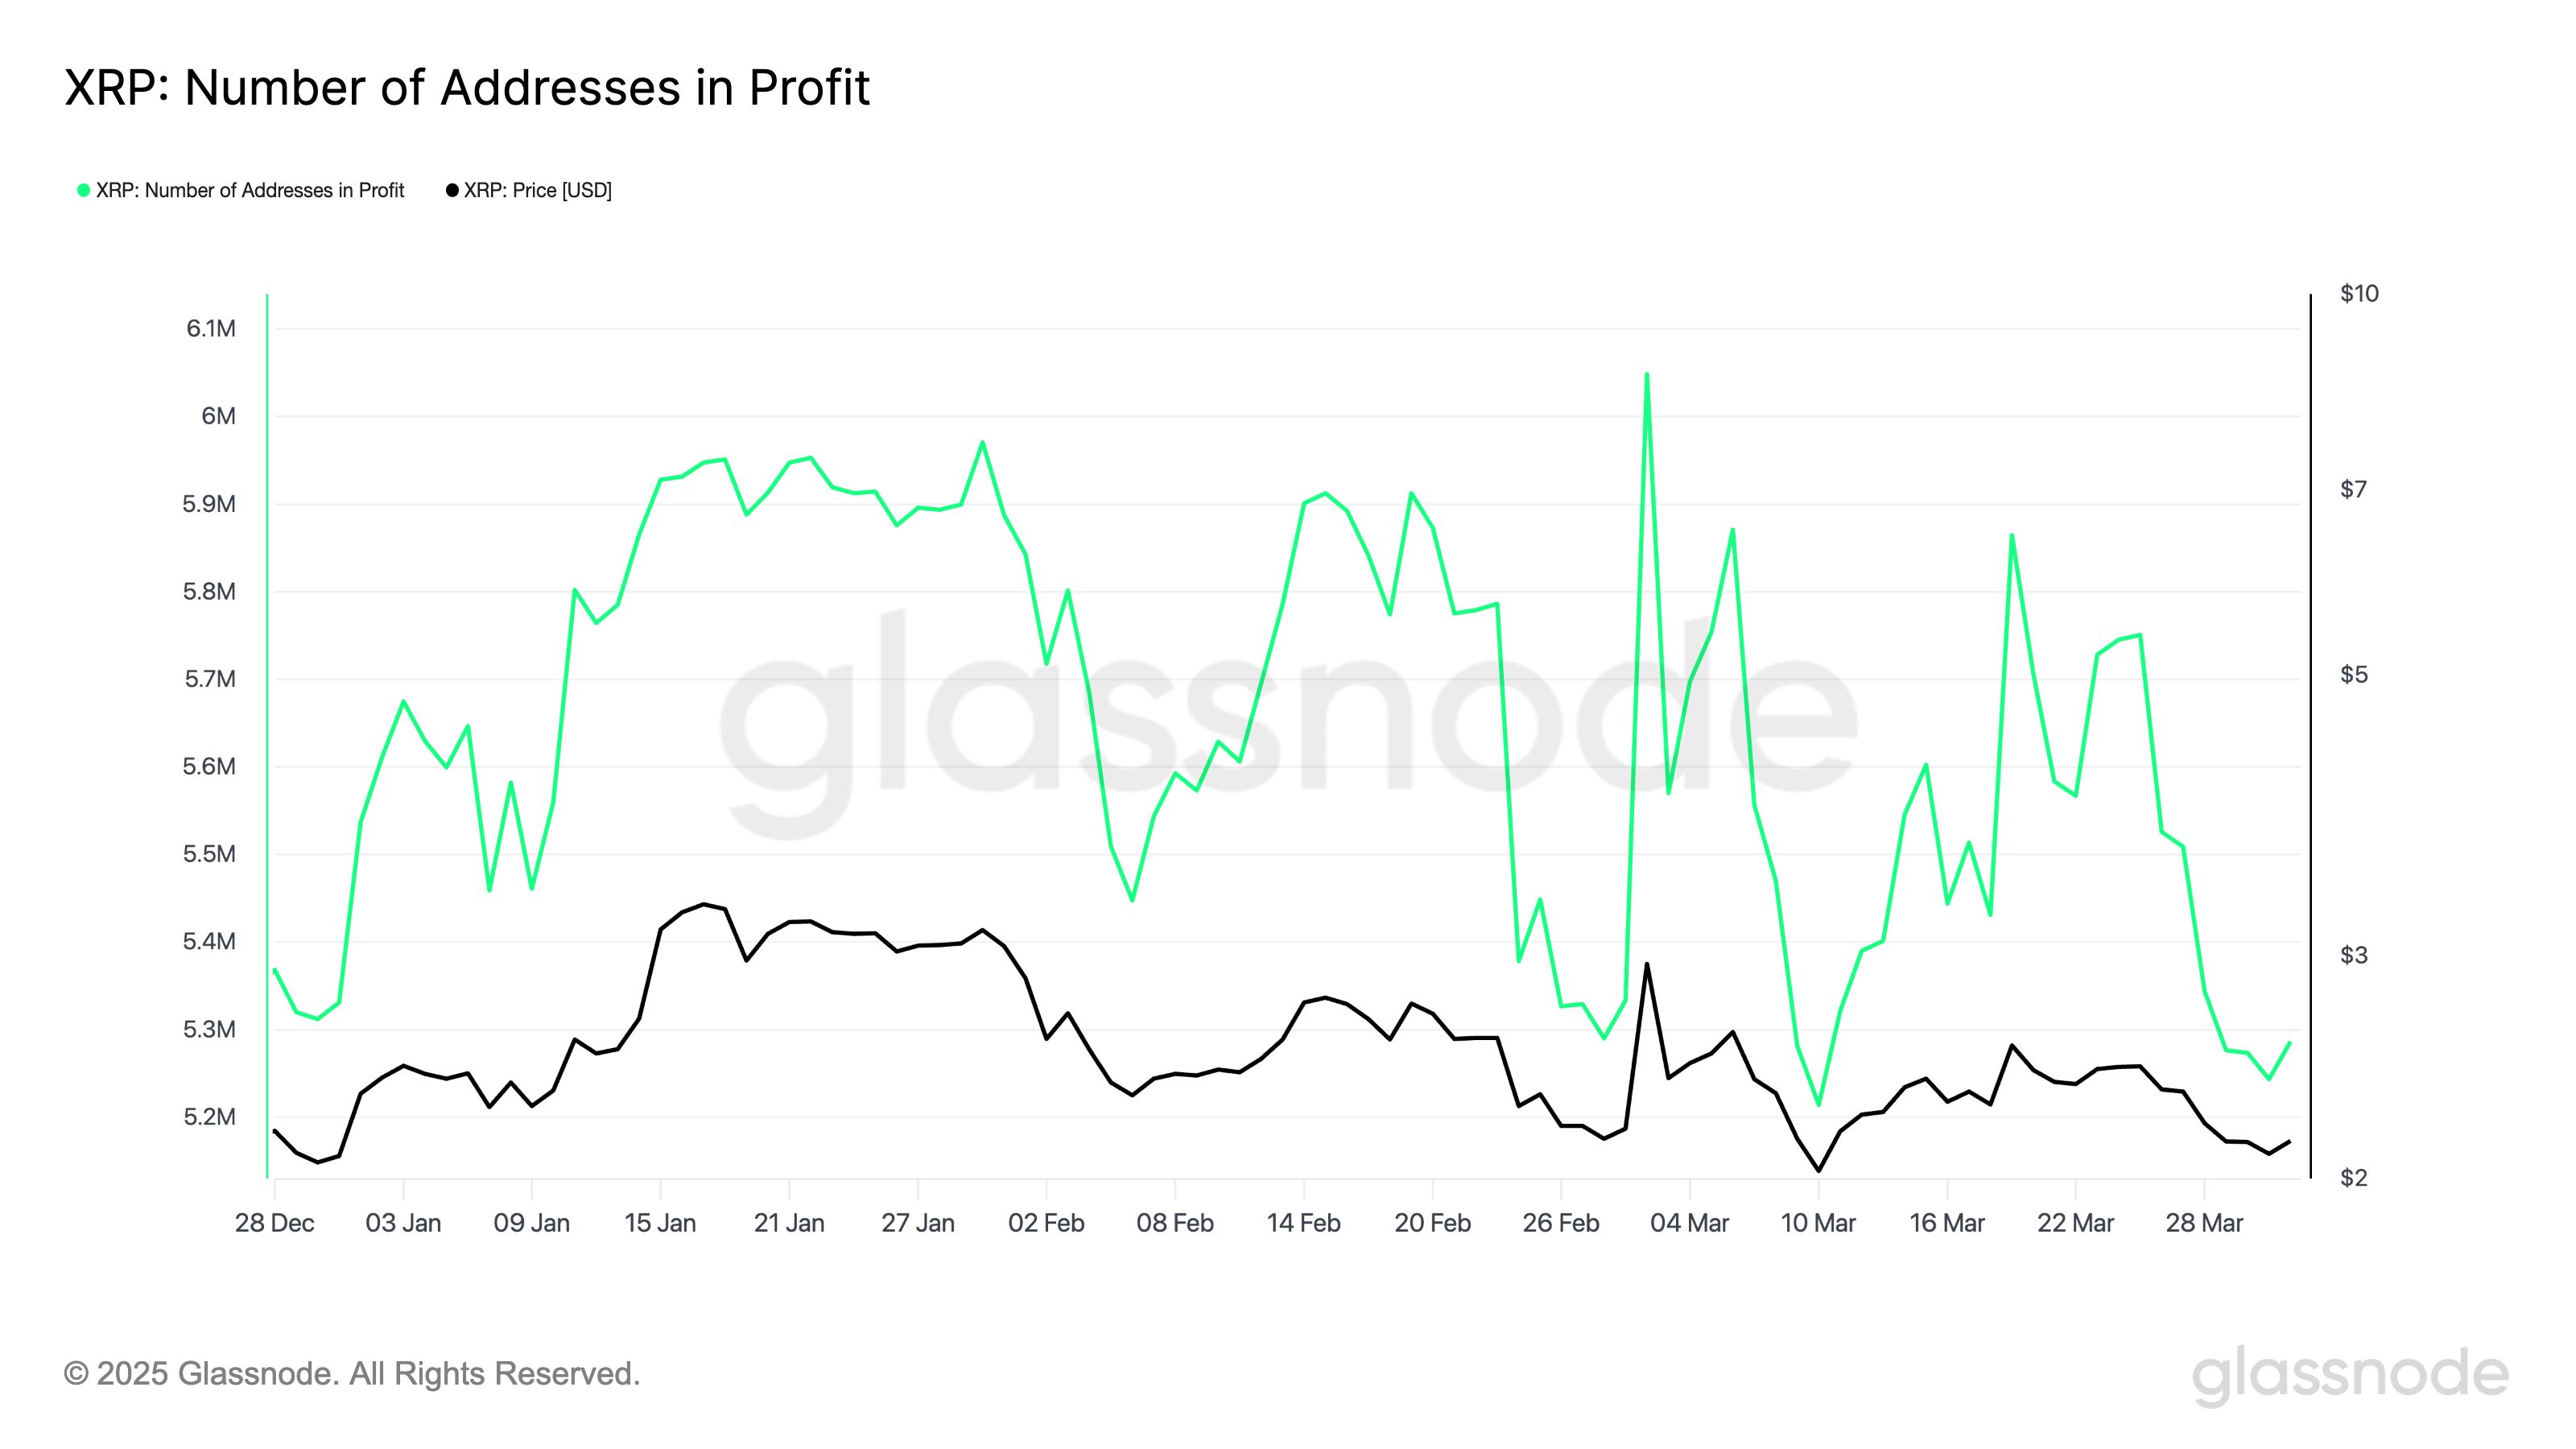
Task: Click the Glassnode copyright notice text
Action: coord(352,1374)
